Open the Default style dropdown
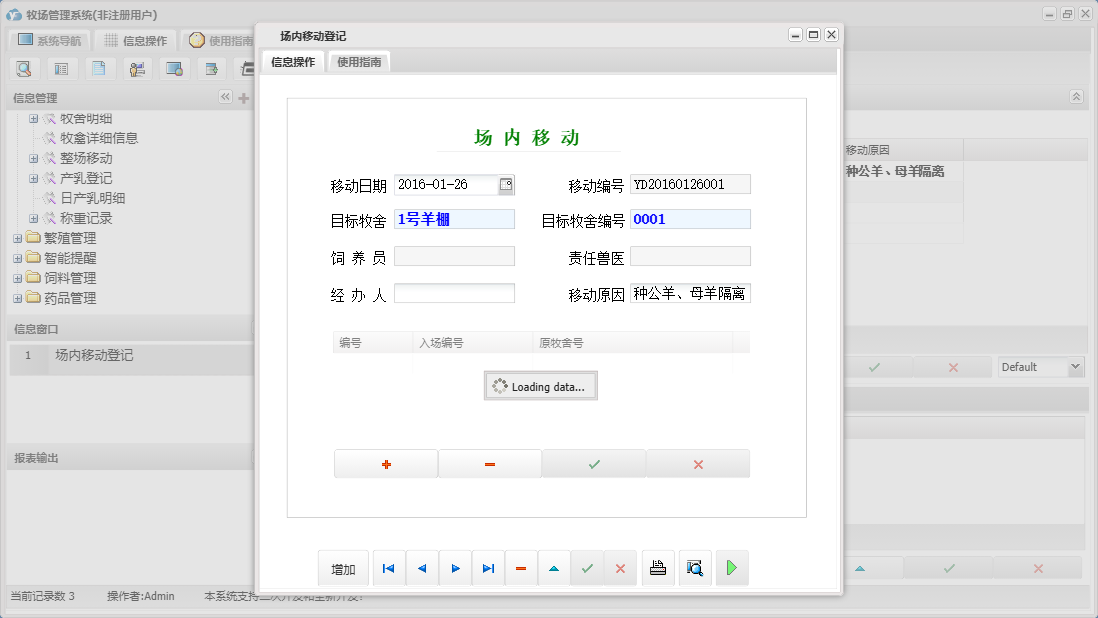This screenshot has height=618, width=1098. (1040, 366)
